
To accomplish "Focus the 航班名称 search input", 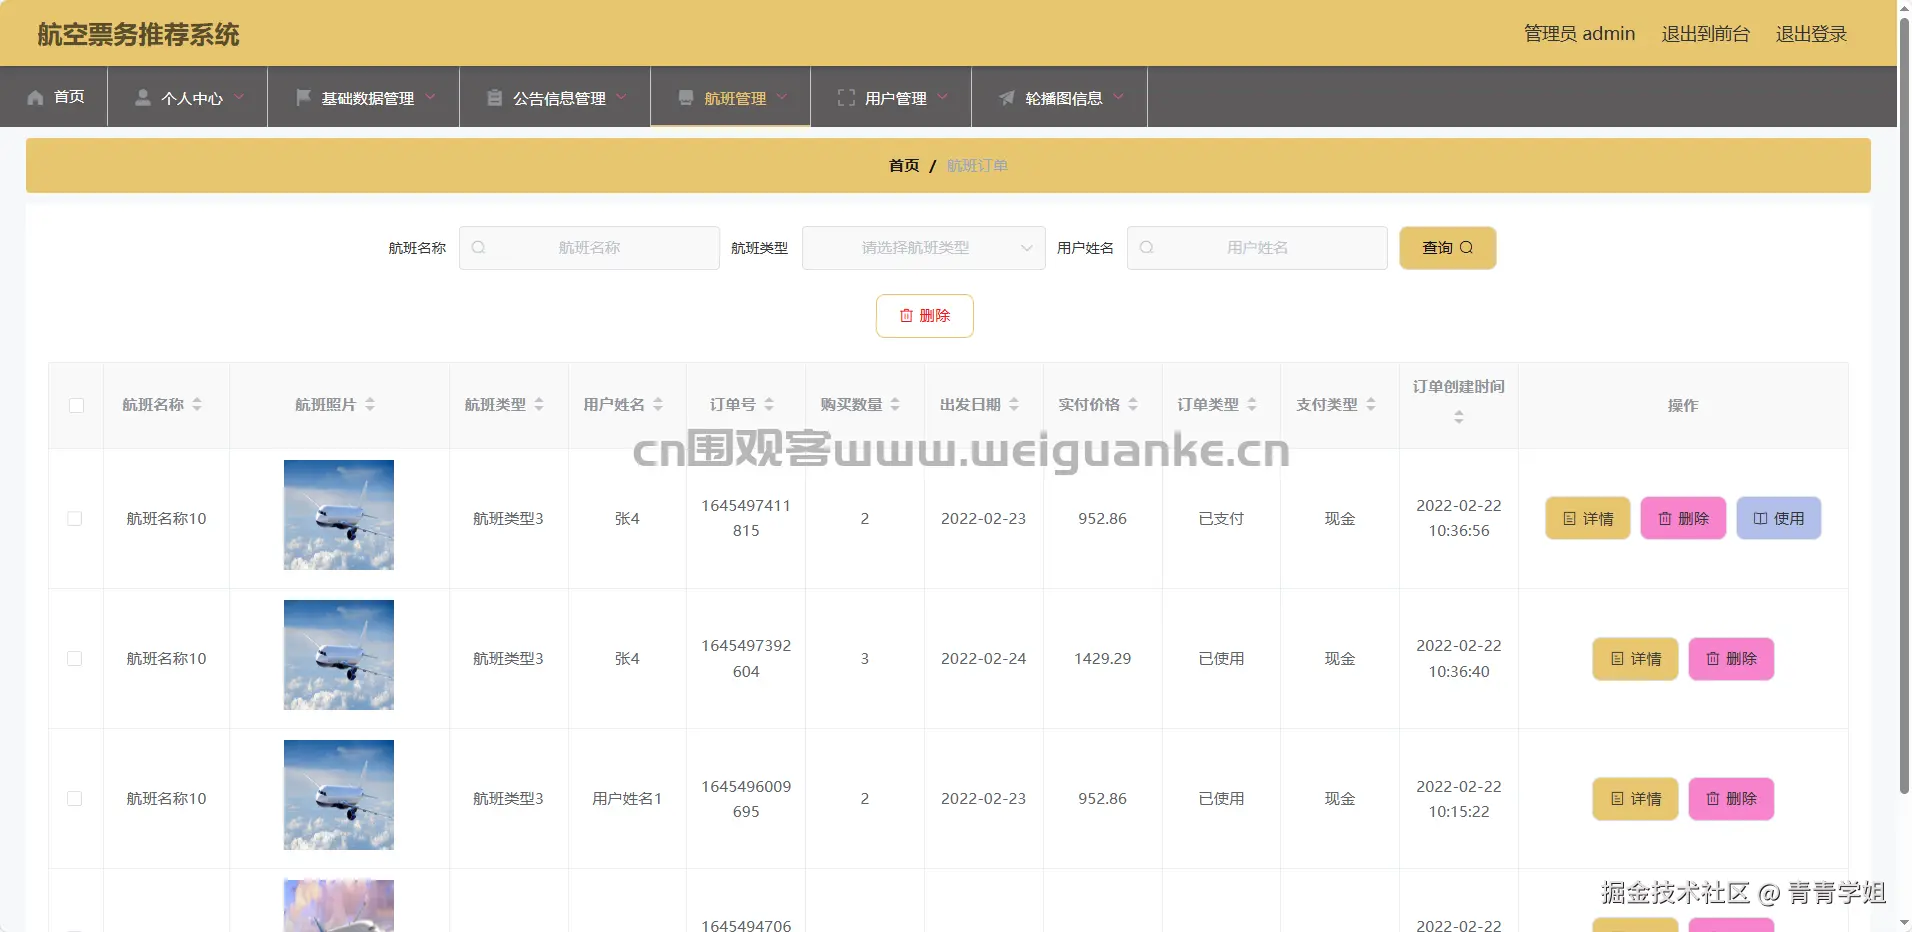I will click(x=589, y=248).
